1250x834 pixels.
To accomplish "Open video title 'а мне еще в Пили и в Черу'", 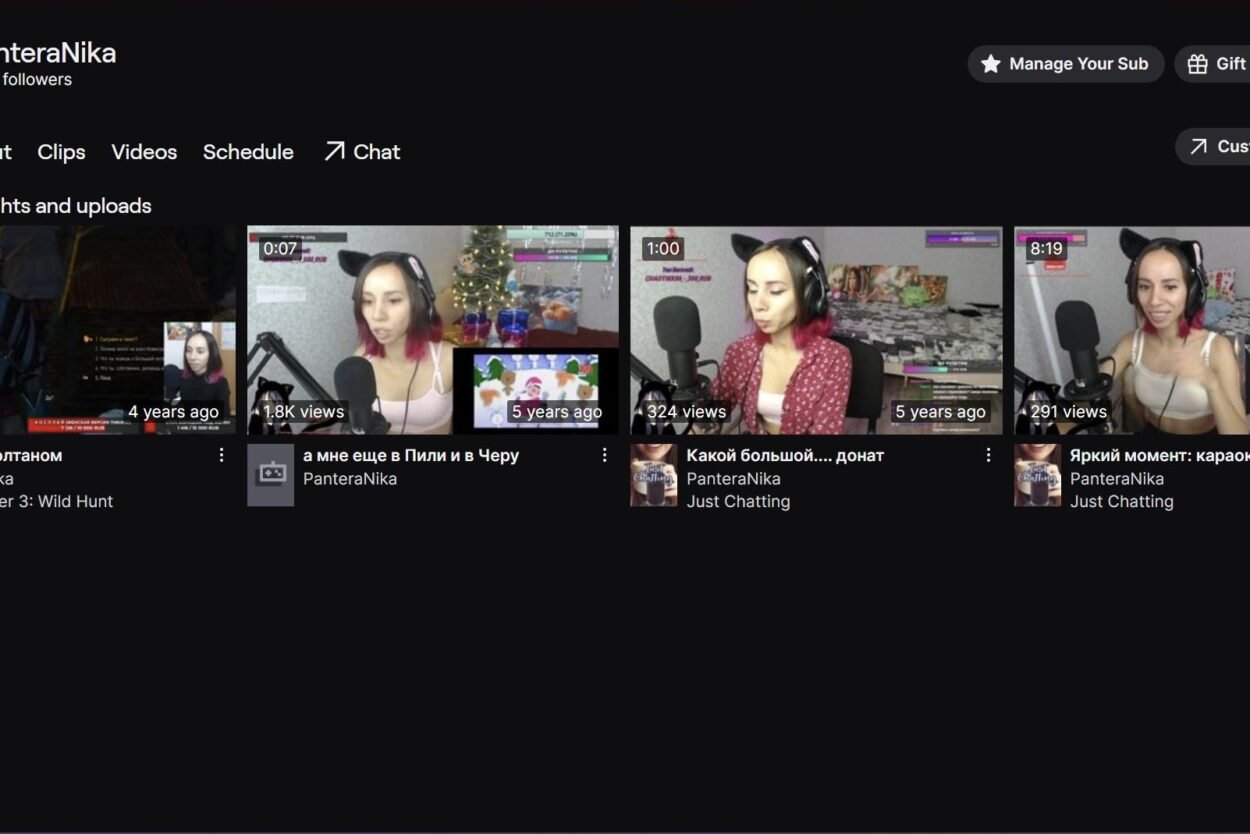I will 411,455.
